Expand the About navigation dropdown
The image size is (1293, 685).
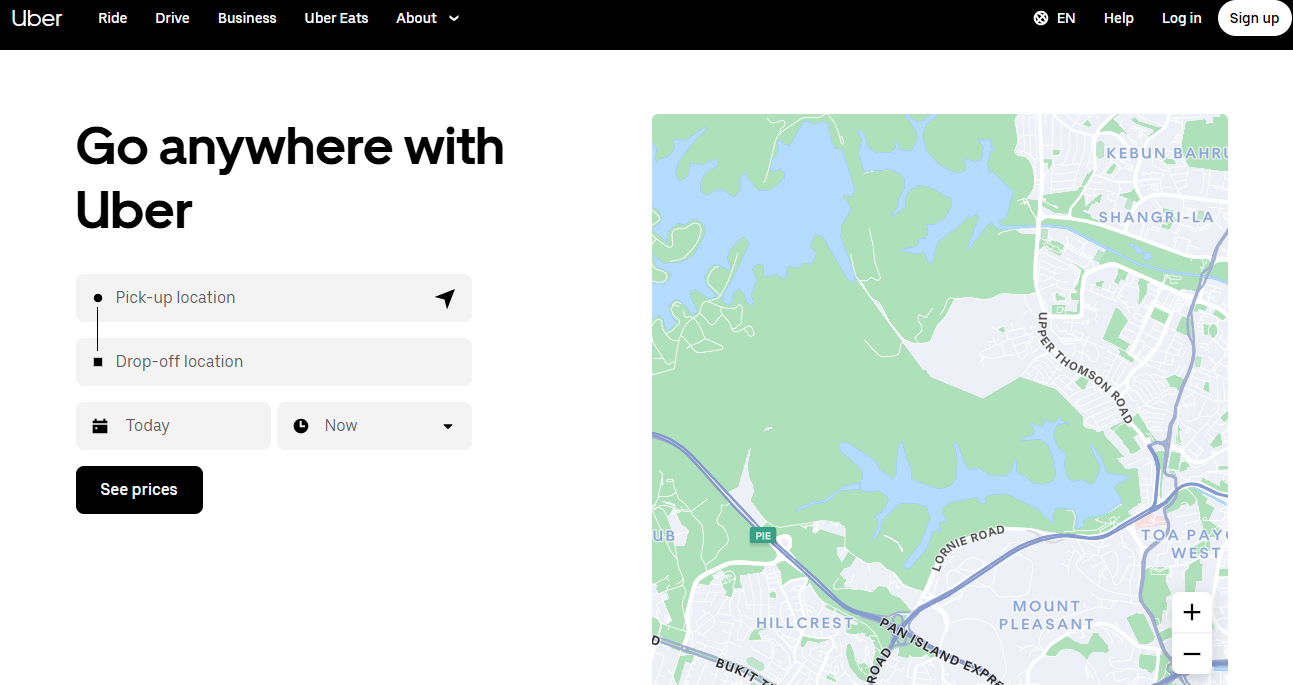click(427, 18)
